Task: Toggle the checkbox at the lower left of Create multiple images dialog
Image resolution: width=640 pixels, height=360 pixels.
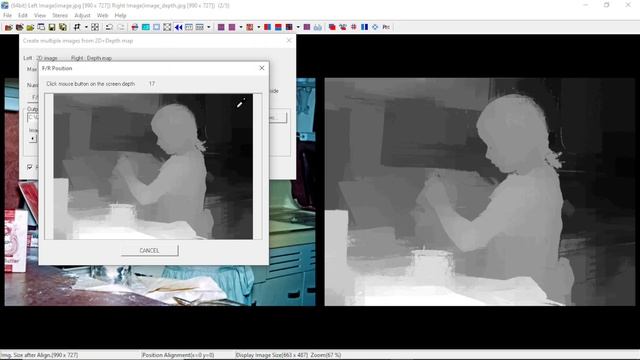Action: (x=30, y=167)
